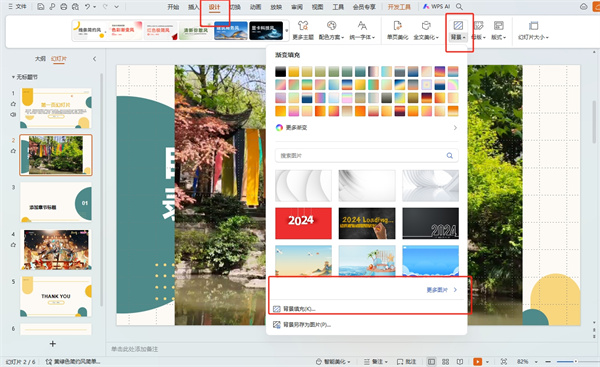Collapse the 无标题节 section triangle

coord(13,77)
